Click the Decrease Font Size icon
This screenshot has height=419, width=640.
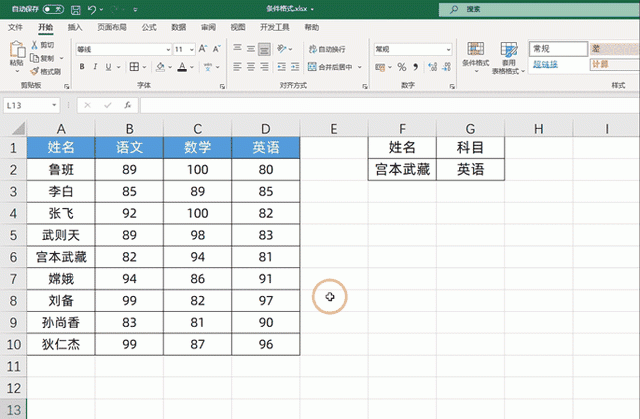pyautogui.click(x=217, y=49)
